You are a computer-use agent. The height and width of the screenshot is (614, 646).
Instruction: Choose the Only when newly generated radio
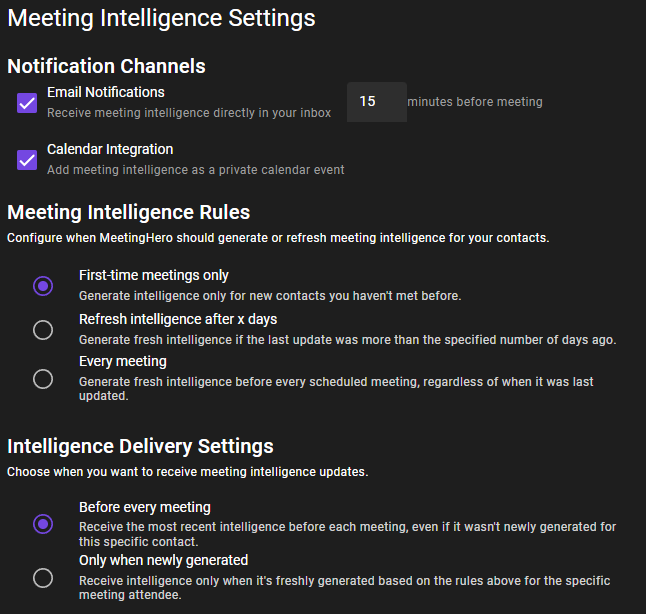click(x=43, y=578)
